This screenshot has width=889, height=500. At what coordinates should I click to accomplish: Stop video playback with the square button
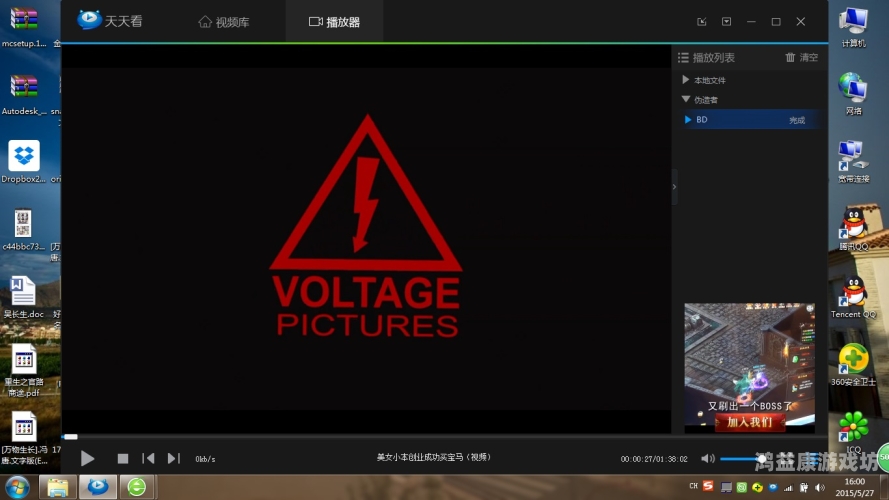(x=123, y=458)
